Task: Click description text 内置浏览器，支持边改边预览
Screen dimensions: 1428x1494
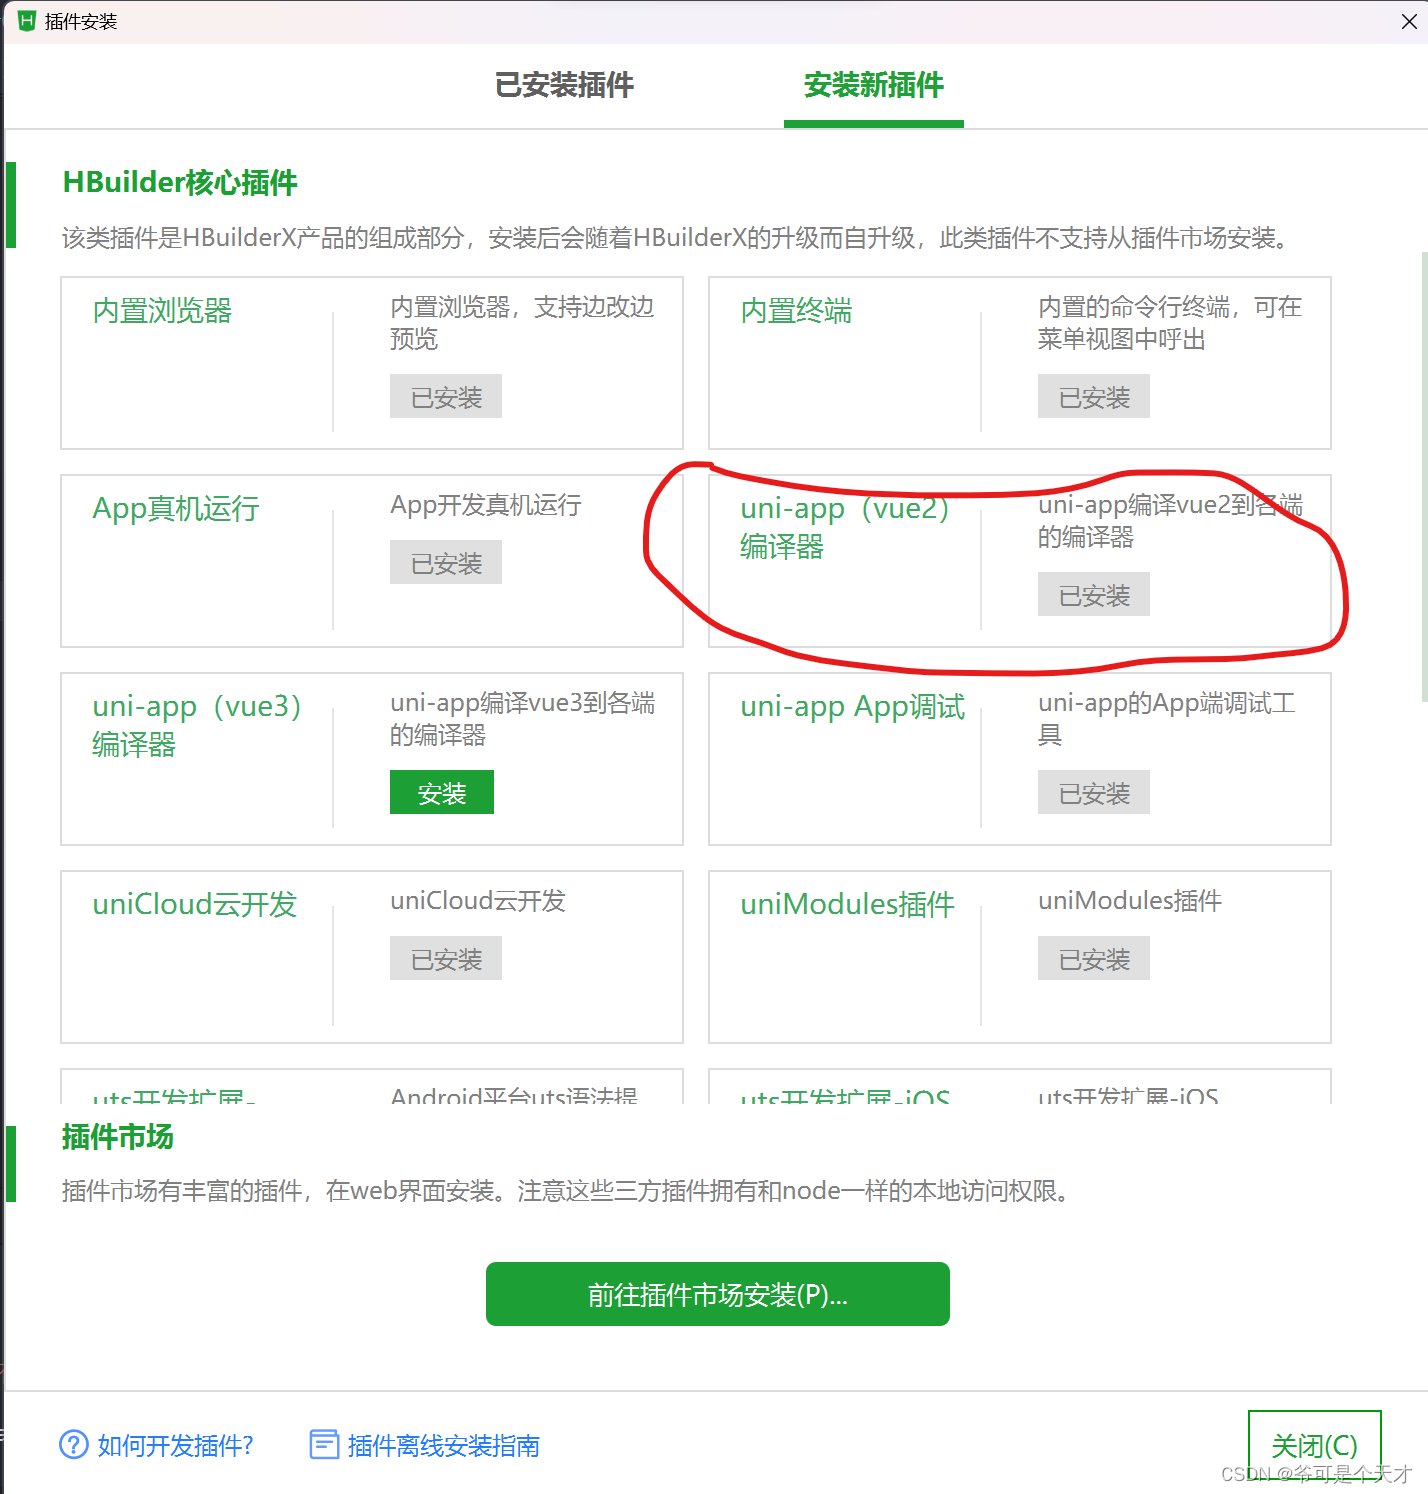Action: pos(522,322)
